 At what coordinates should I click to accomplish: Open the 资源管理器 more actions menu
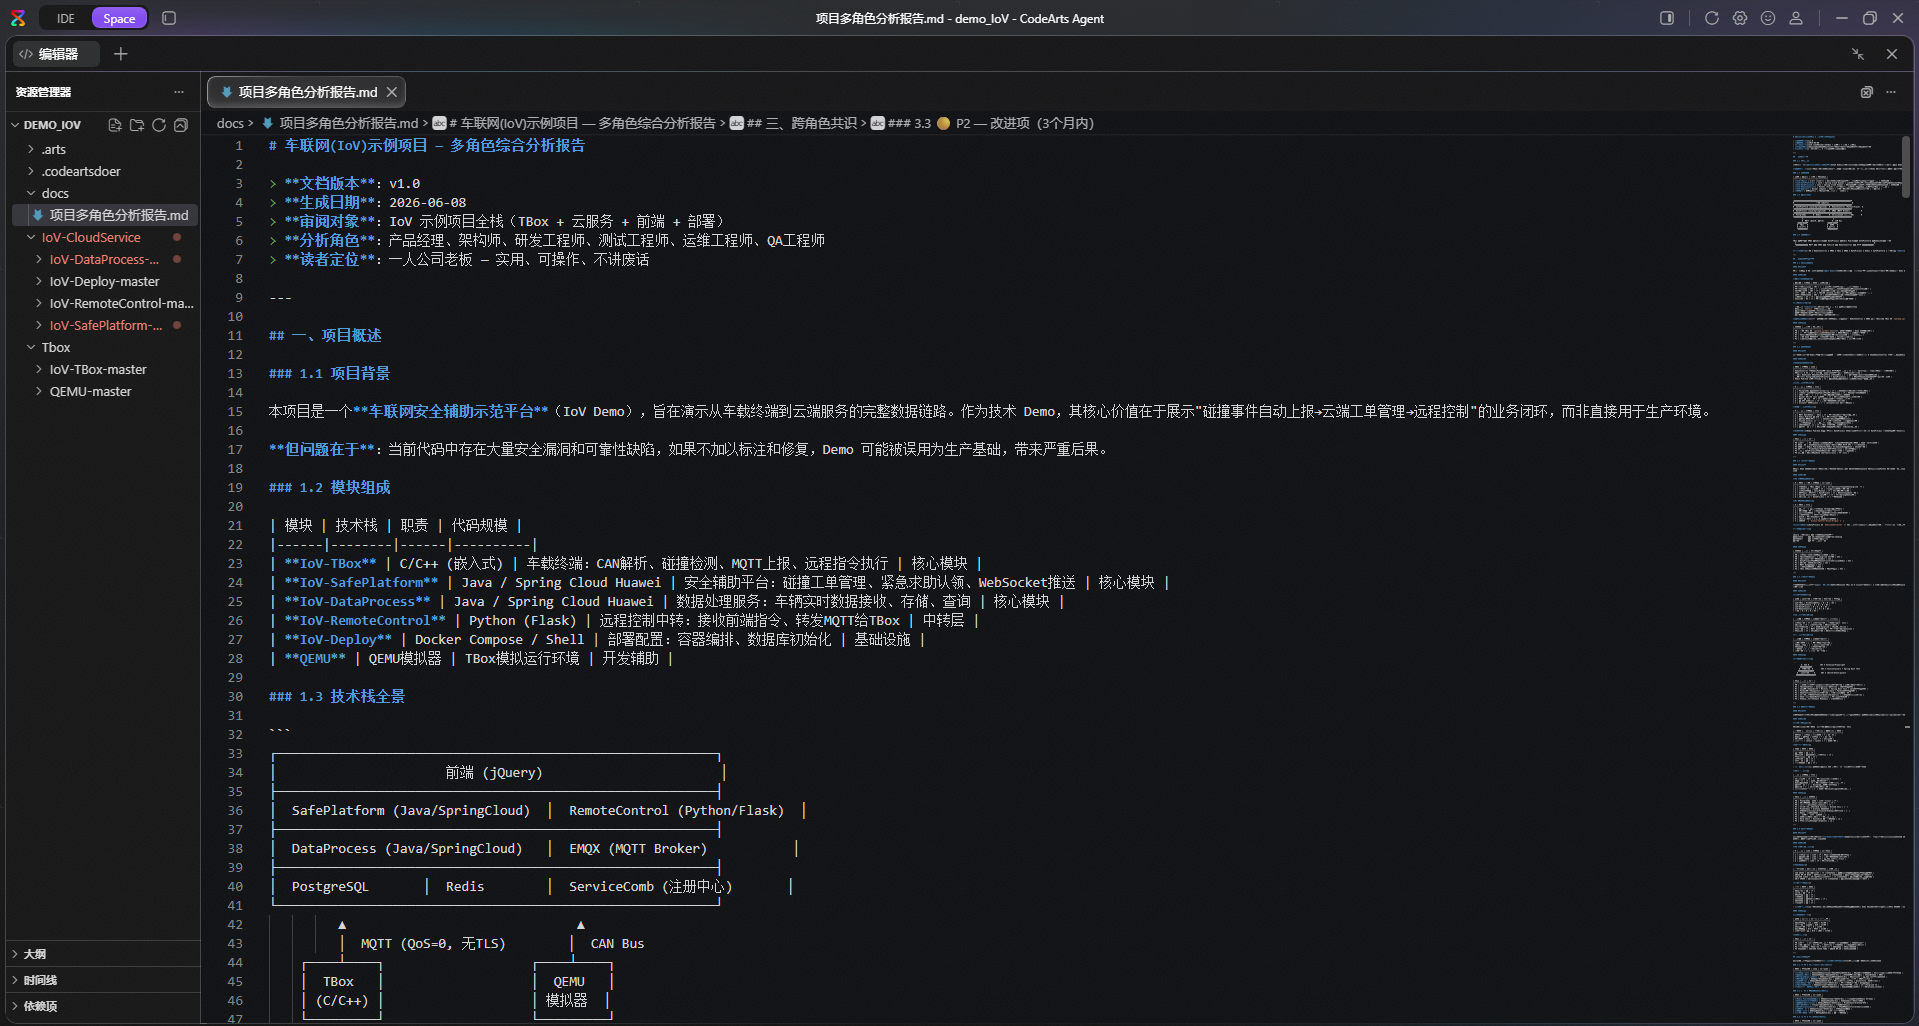coord(179,92)
